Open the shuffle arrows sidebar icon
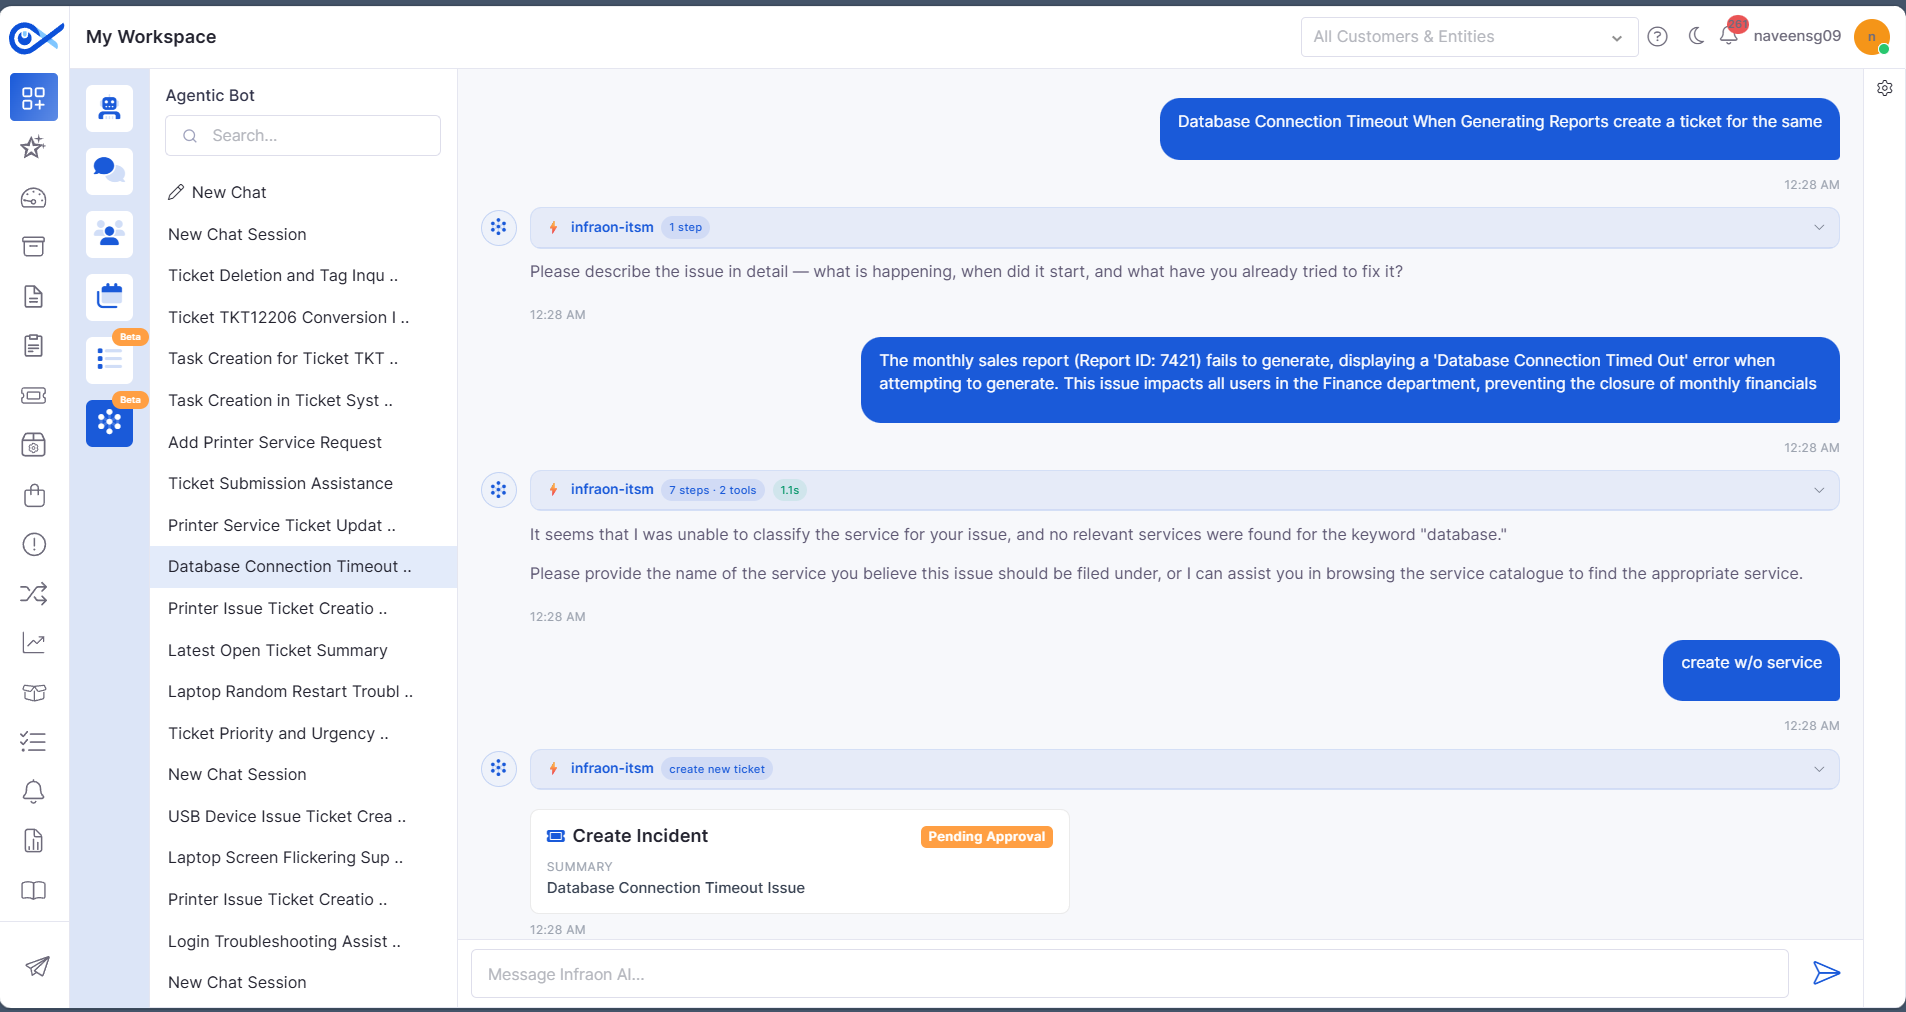The width and height of the screenshot is (1906, 1012). [x=34, y=594]
